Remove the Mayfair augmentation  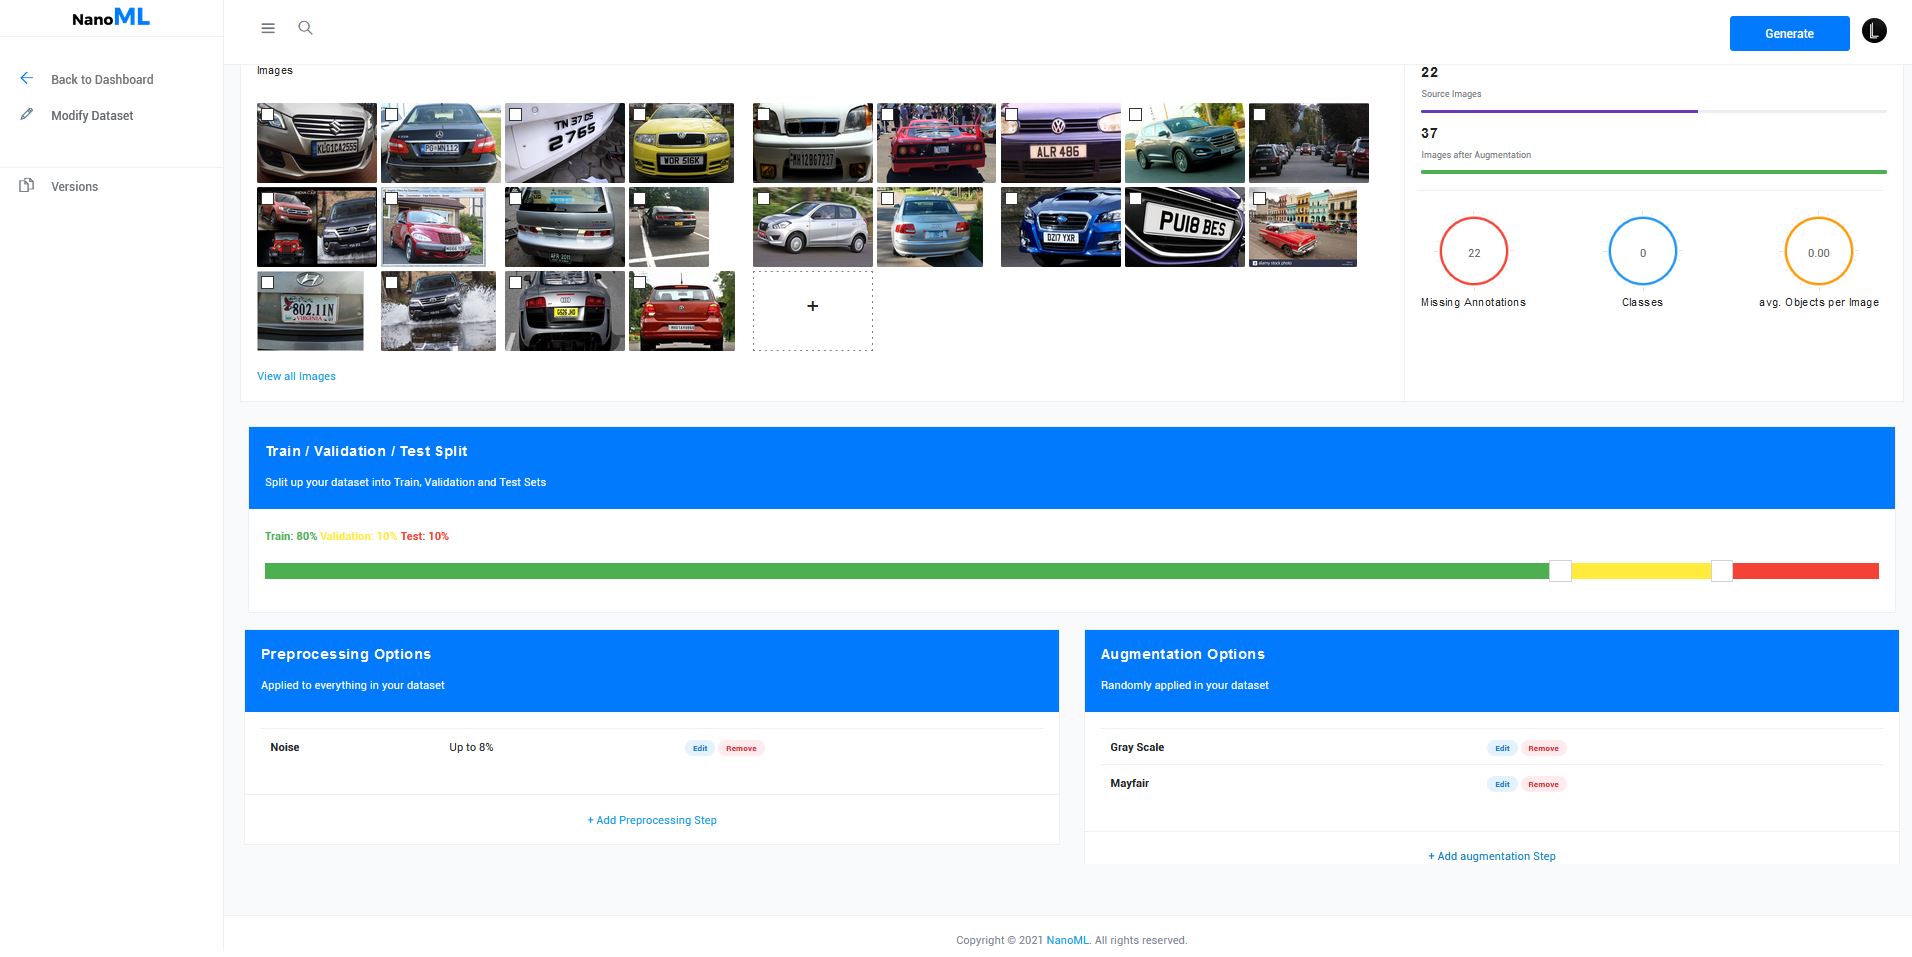(1543, 784)
